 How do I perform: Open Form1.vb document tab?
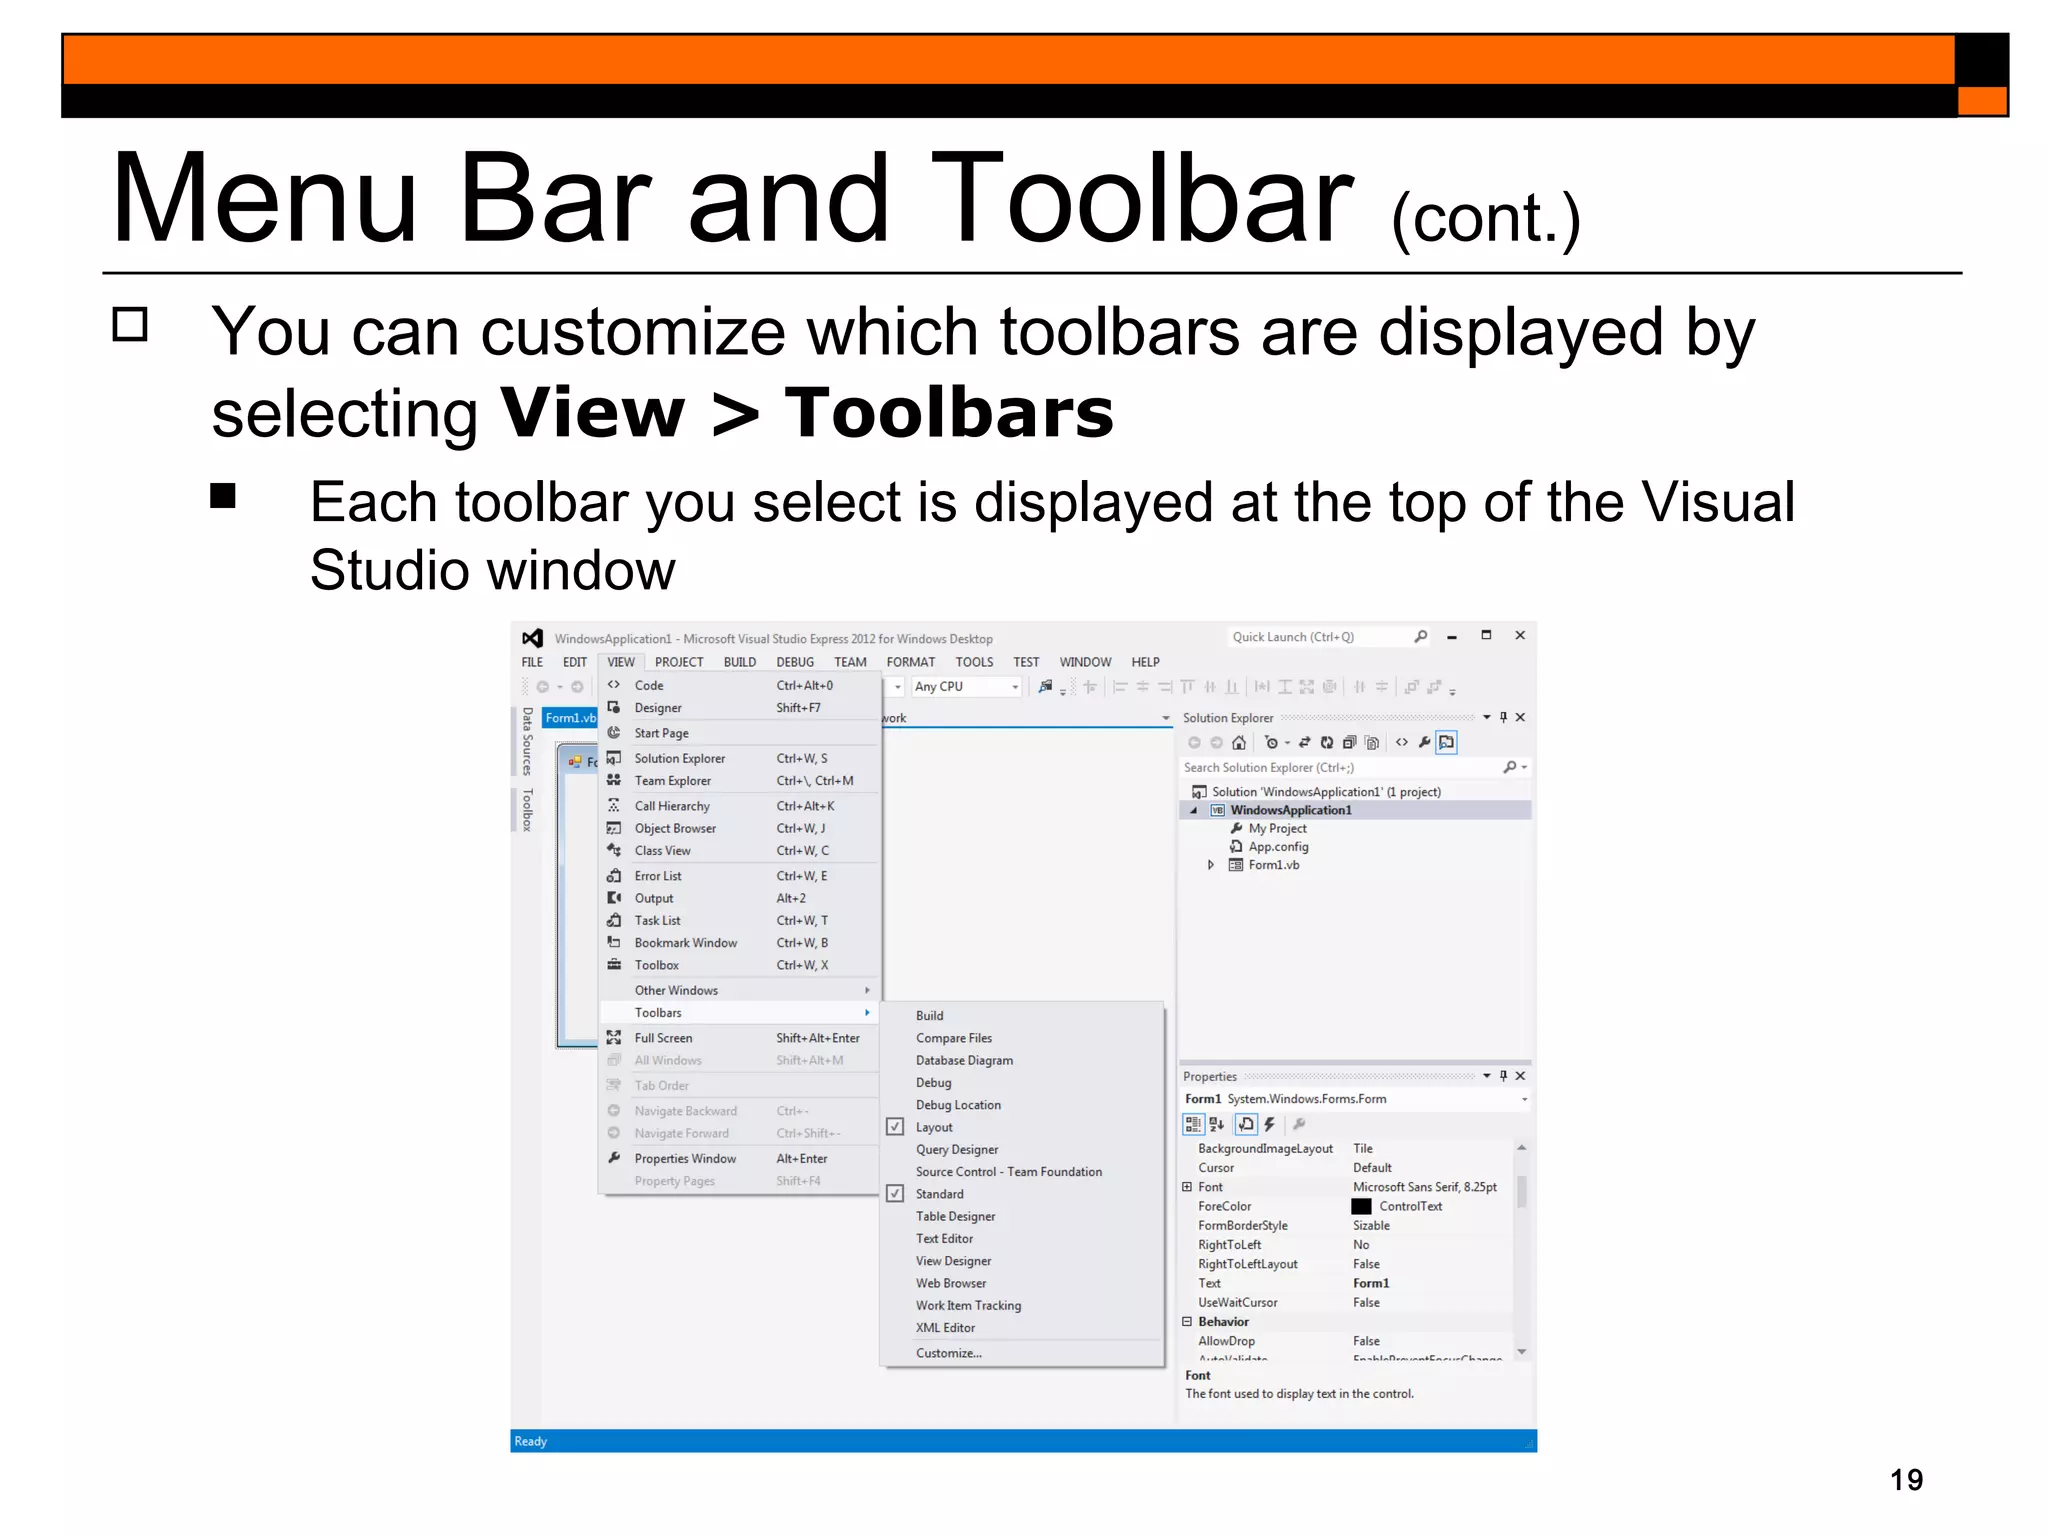pos(570,718)
